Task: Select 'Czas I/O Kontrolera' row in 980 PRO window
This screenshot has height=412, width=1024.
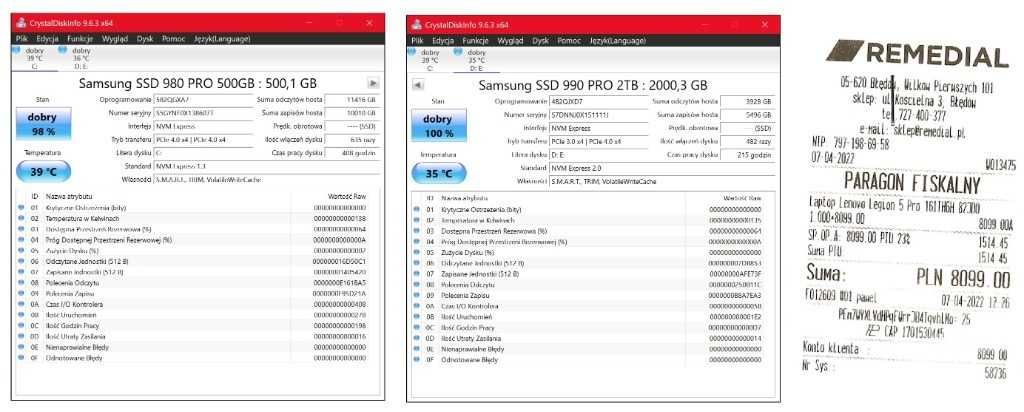Action: 197,304
